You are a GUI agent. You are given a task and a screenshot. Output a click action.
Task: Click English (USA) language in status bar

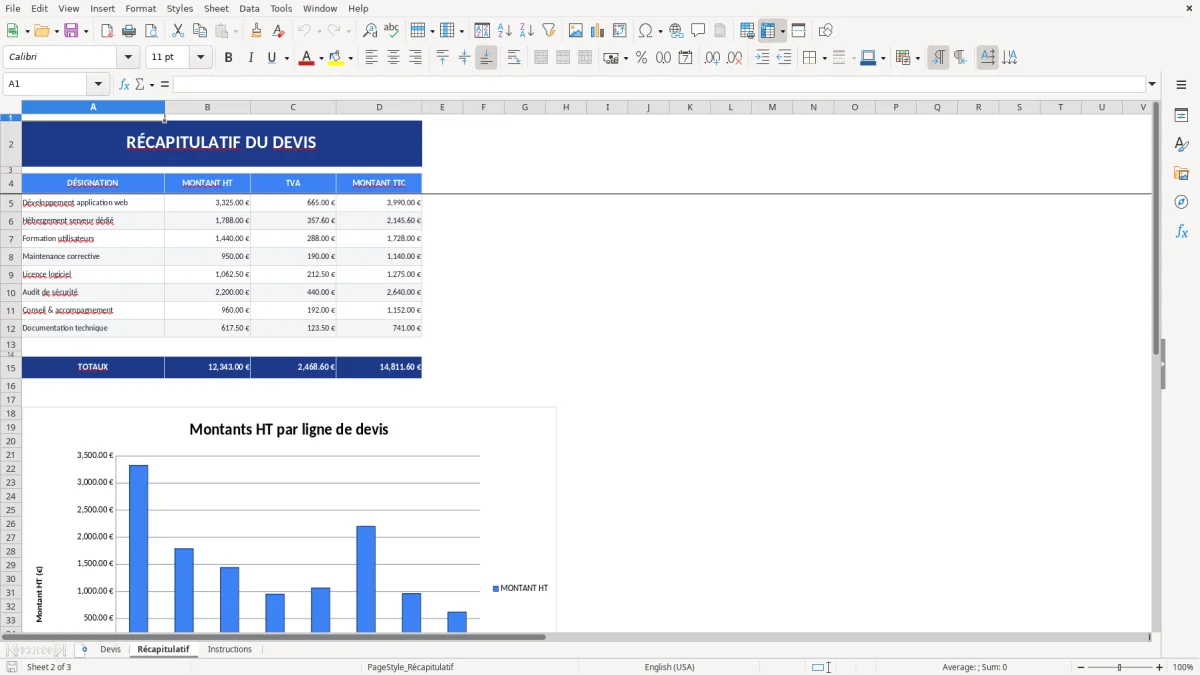click(669, 667)
